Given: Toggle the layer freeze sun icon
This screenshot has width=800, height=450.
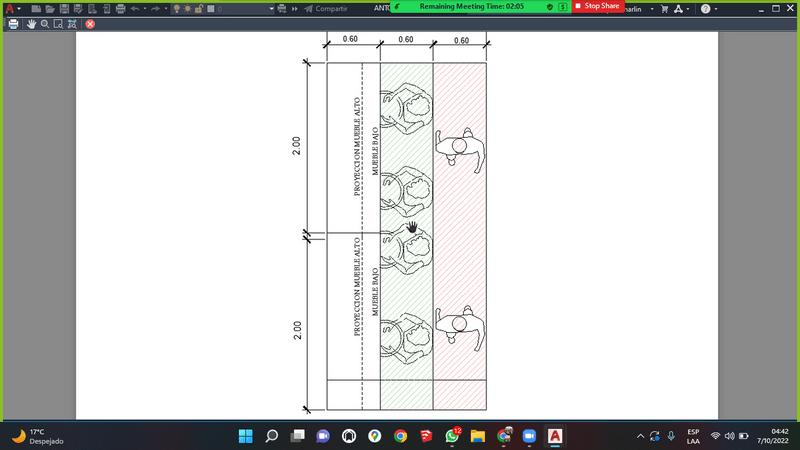Looking at the screenshot, I should [x=188, y=9].
